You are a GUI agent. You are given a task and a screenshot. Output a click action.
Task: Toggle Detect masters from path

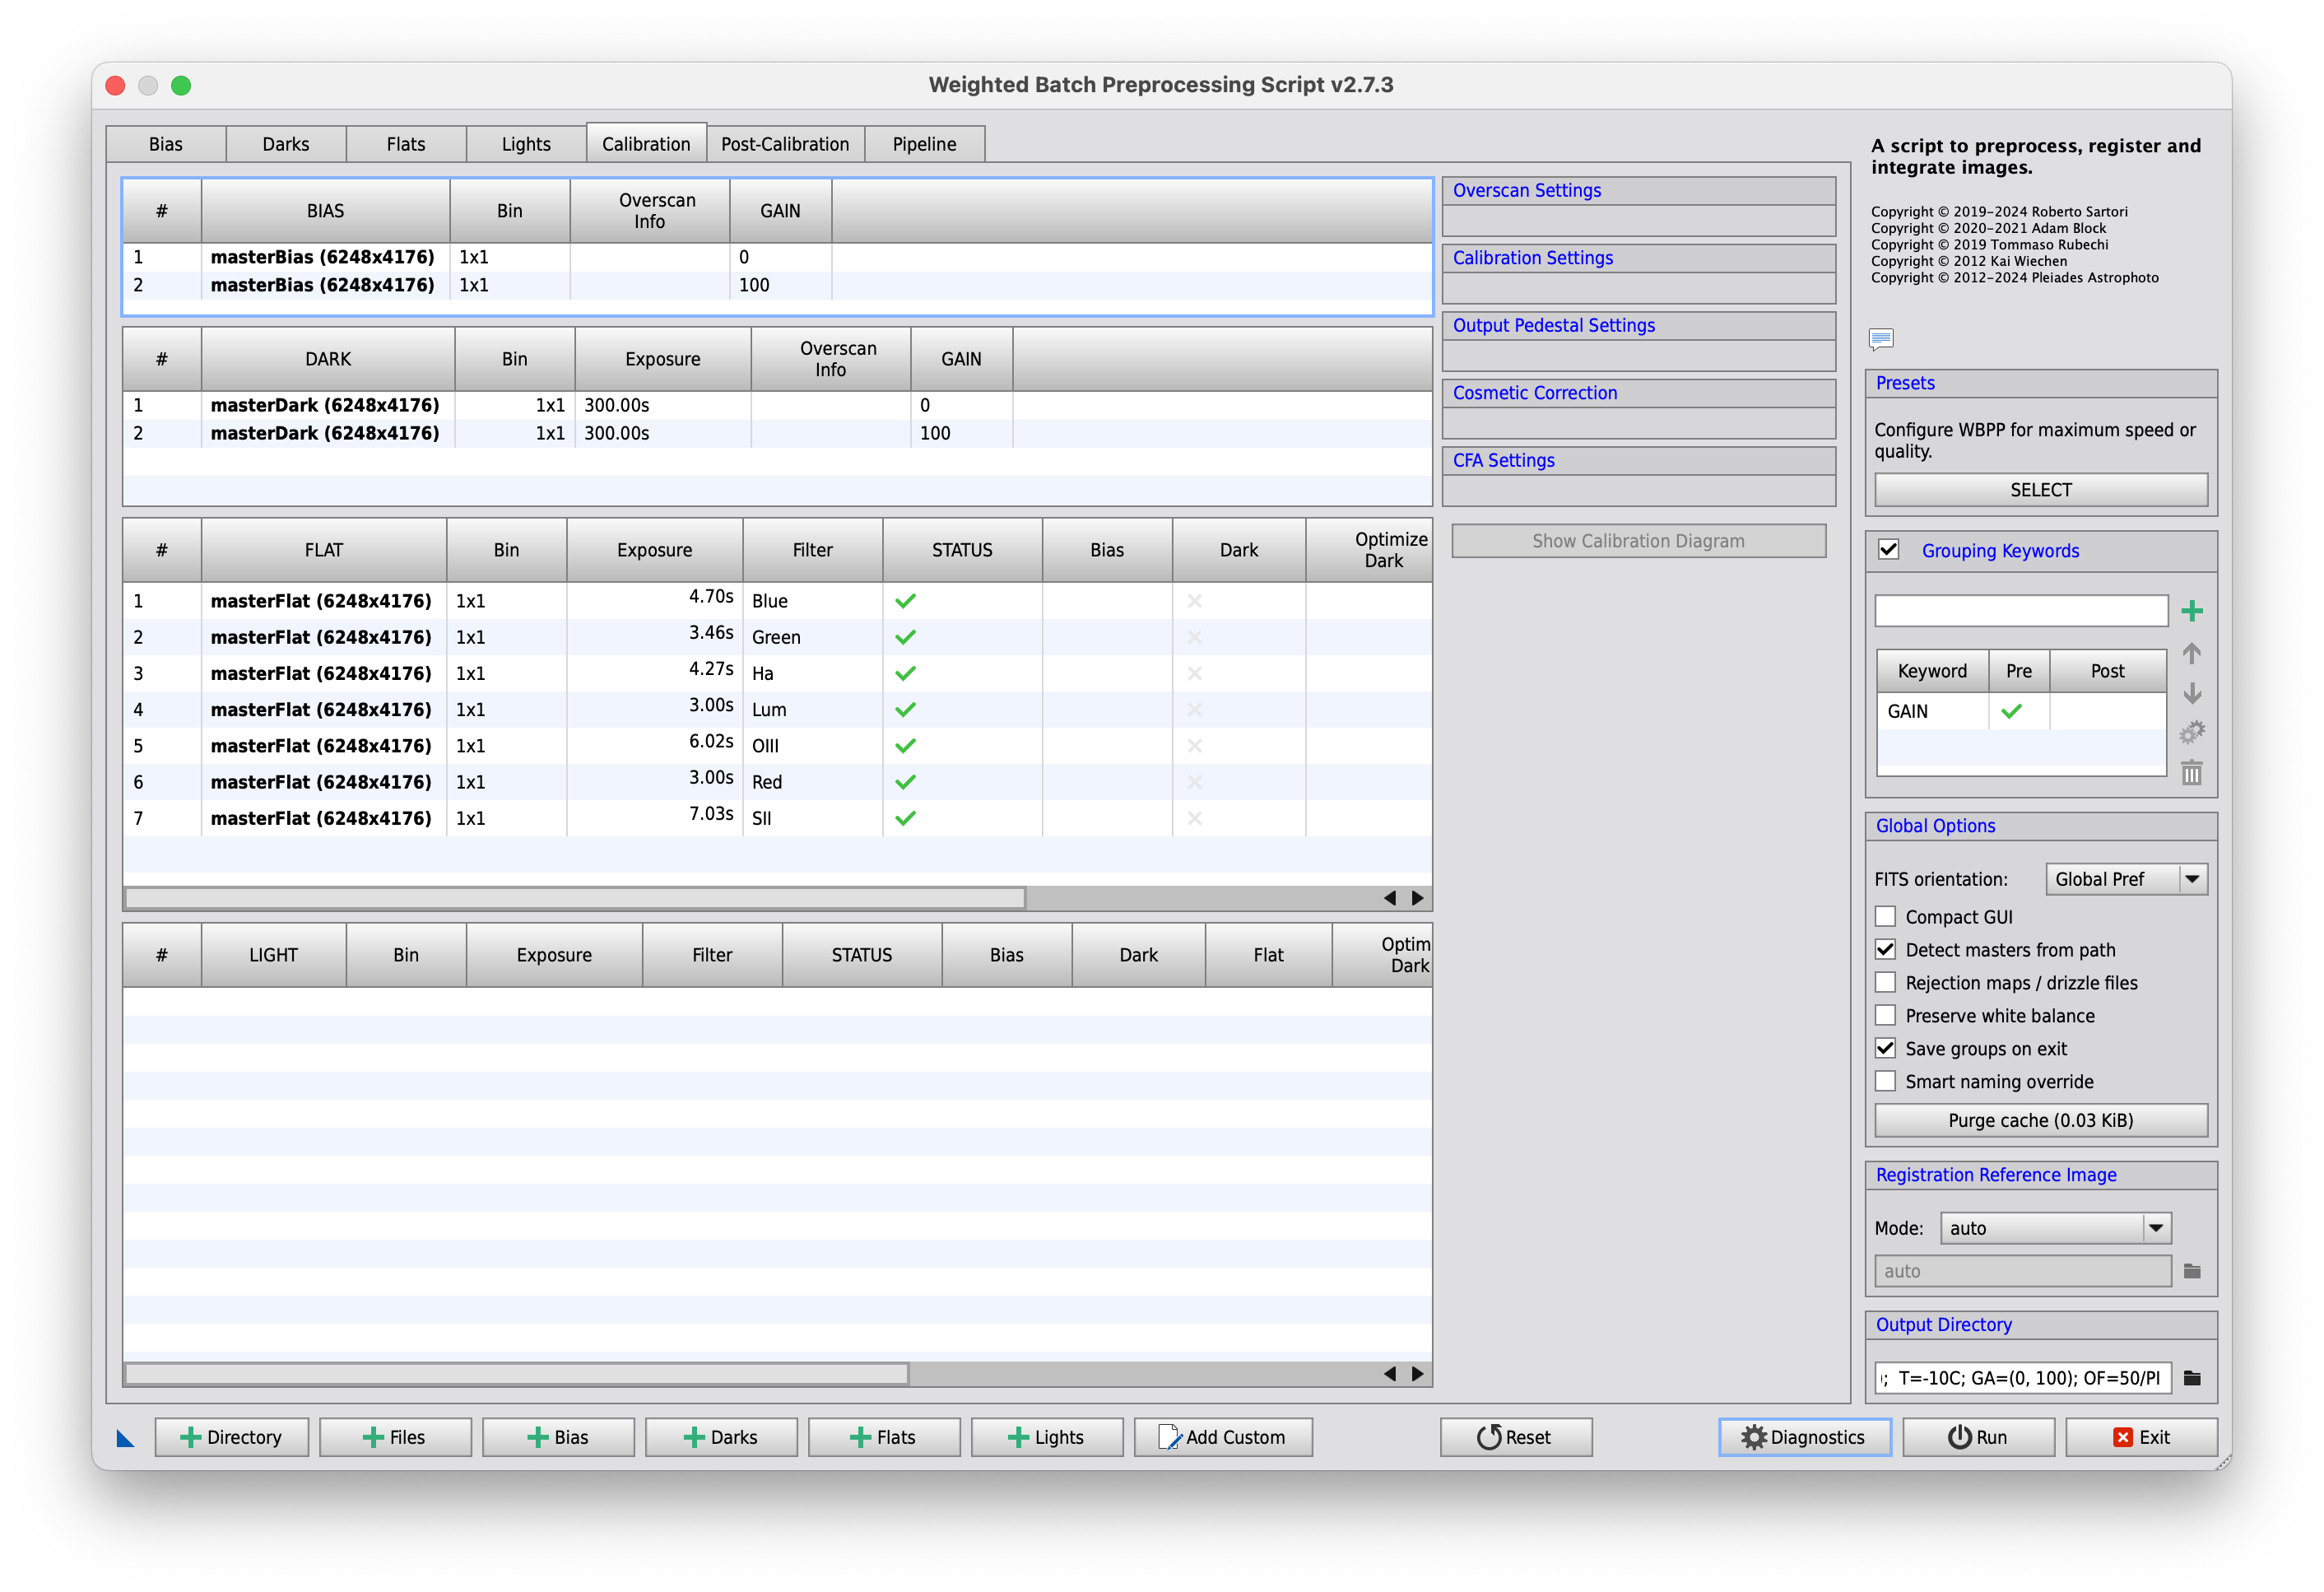tap(1885, 949)
